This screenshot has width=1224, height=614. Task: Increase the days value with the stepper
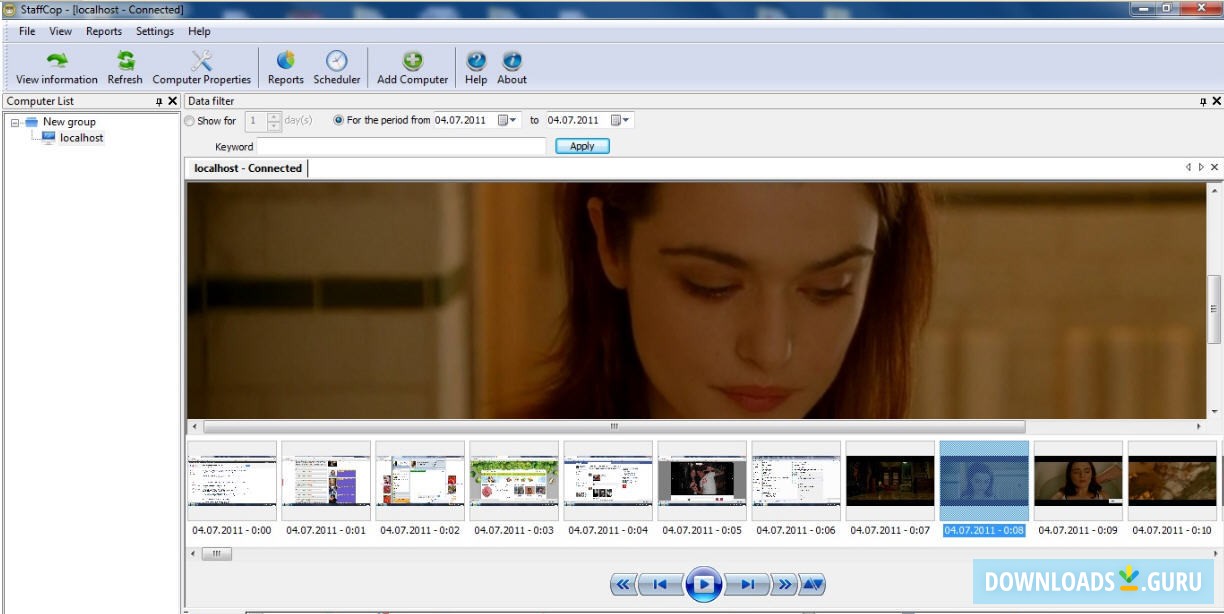coord(275,116)
